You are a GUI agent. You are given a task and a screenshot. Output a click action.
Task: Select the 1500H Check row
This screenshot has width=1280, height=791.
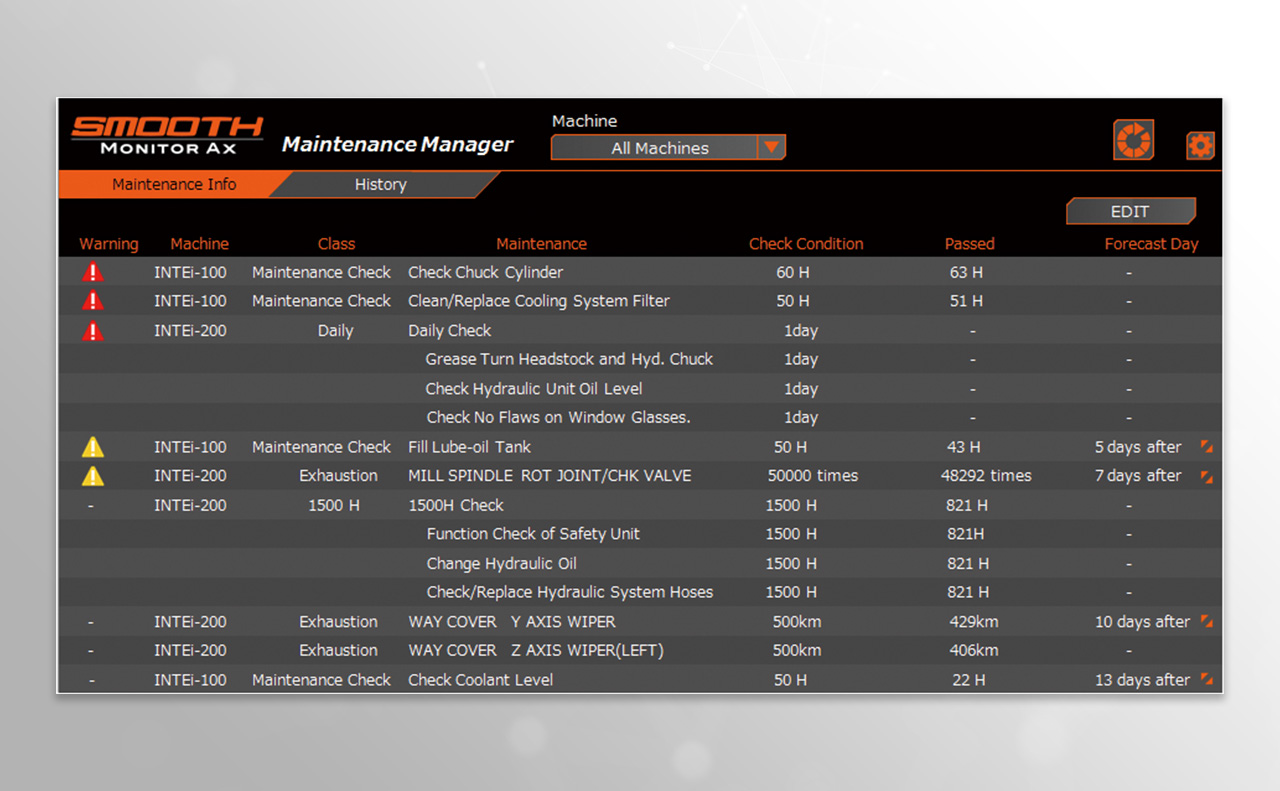[456, 505]
